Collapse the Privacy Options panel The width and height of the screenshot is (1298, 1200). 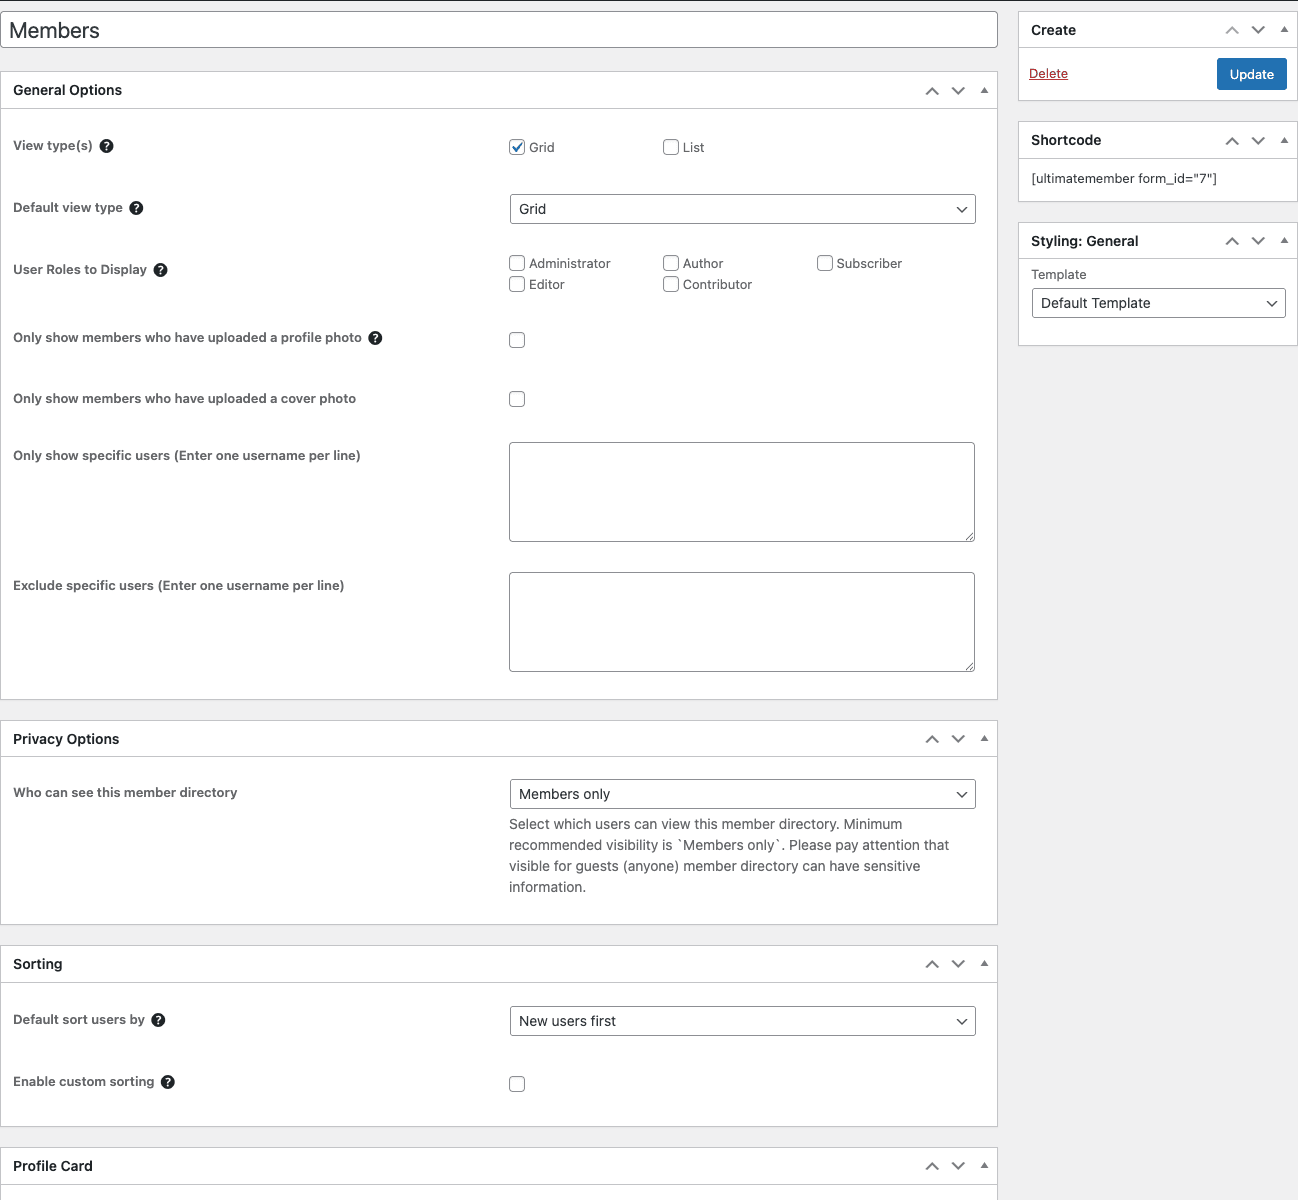tap(984, 739)
